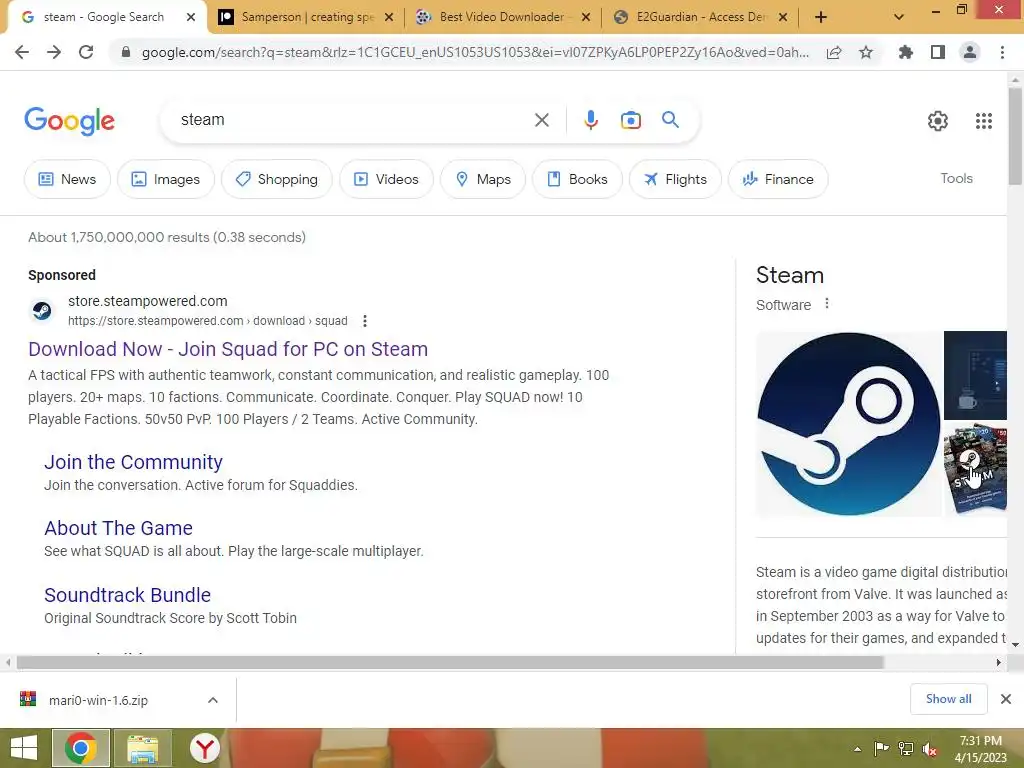
Task: Go forward using the browser forward arrow
Action: coord(54,52)
